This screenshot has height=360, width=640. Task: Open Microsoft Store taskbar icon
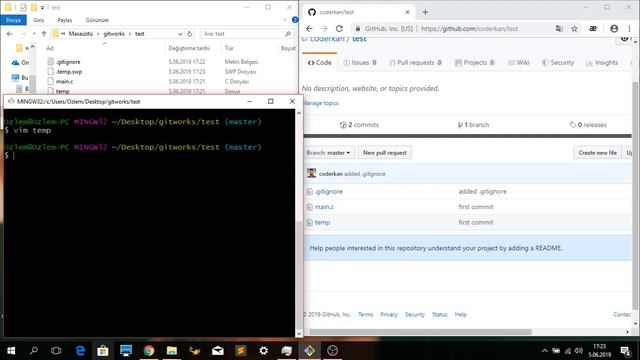coord(102,351)
